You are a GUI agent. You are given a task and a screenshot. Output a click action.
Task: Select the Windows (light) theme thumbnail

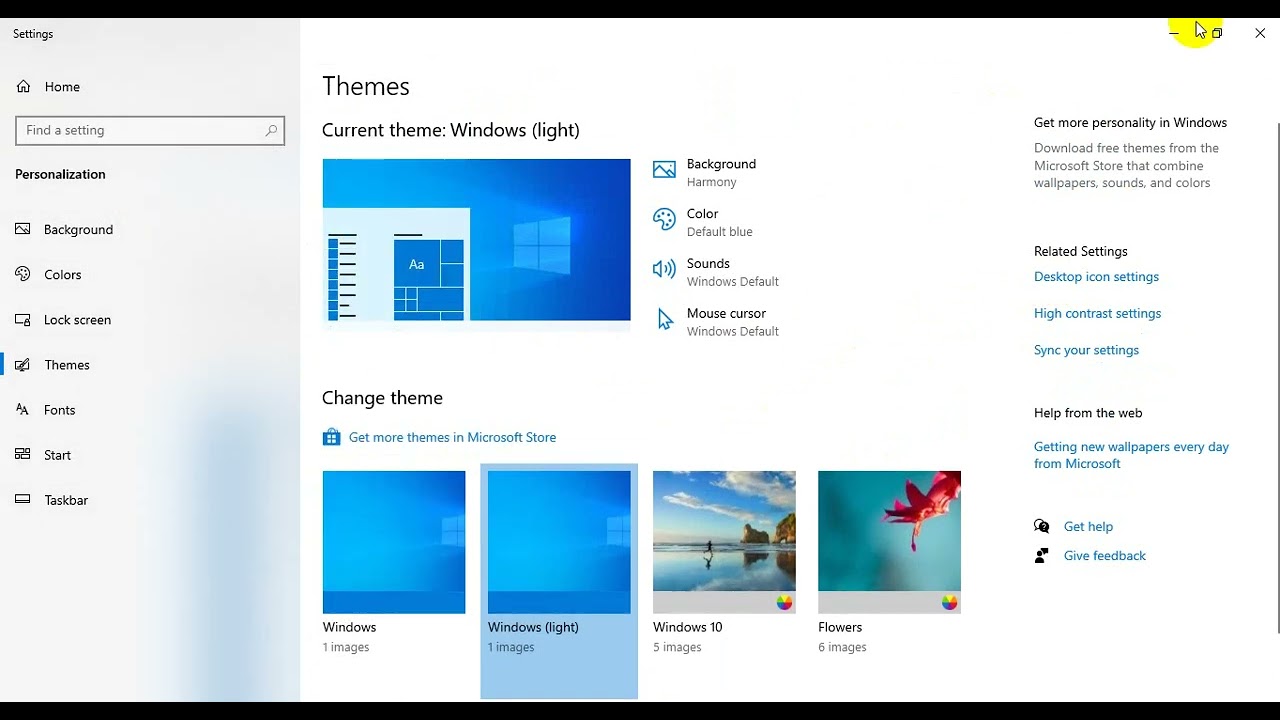pyautogui.click(x=559, y=542)
